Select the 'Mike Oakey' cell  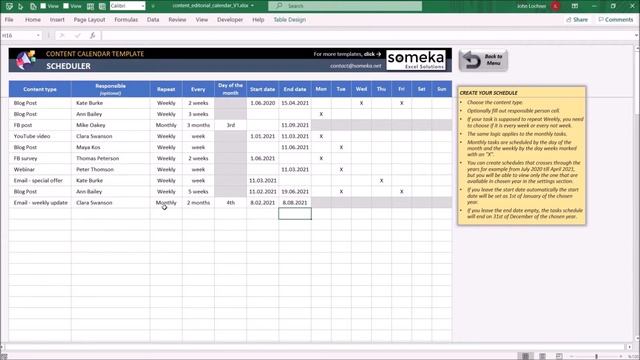tap(110, 125)
